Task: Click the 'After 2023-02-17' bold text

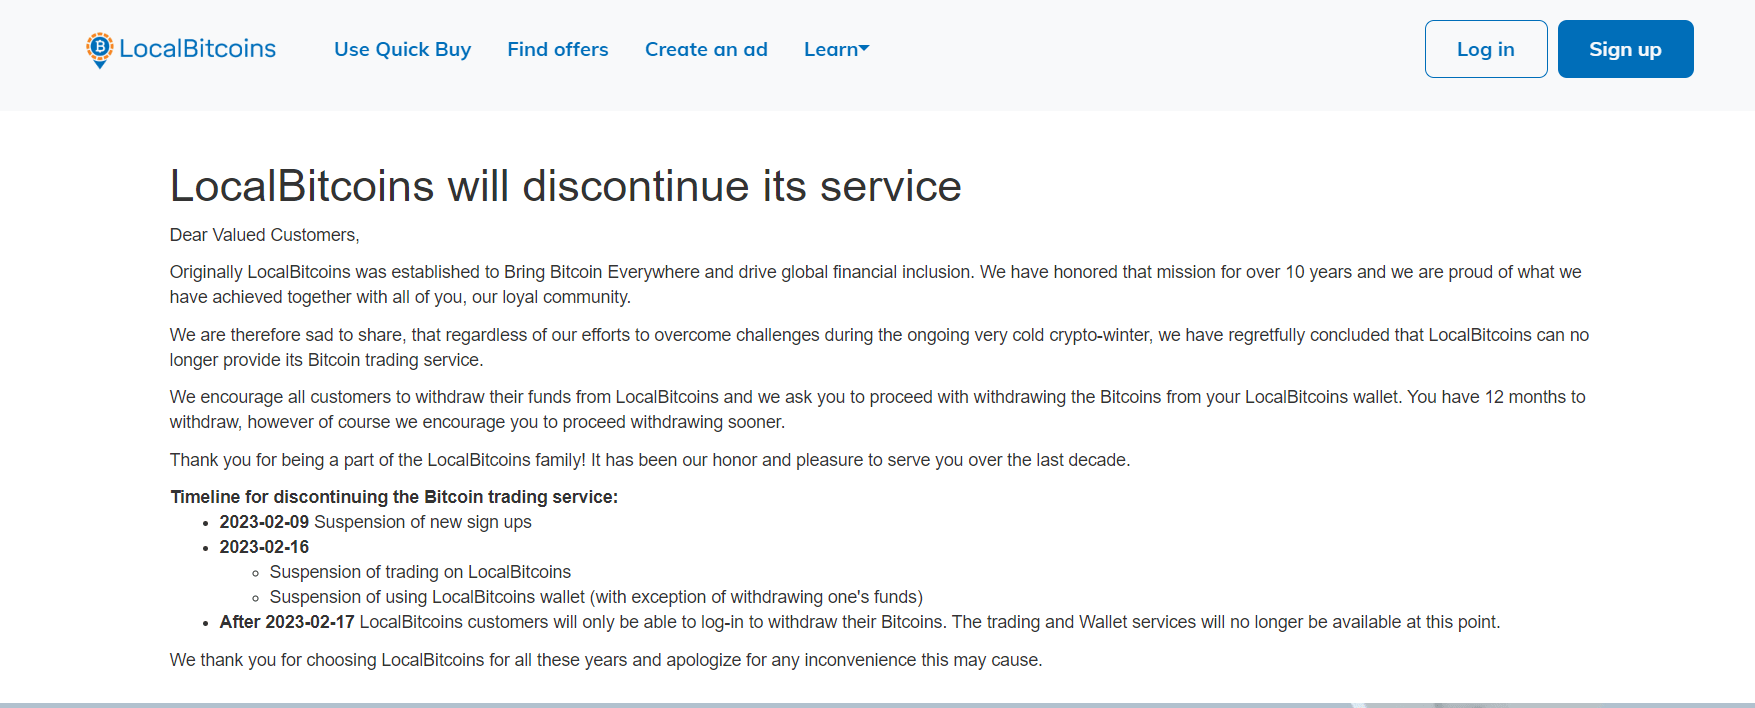Action: pos(287,622)
